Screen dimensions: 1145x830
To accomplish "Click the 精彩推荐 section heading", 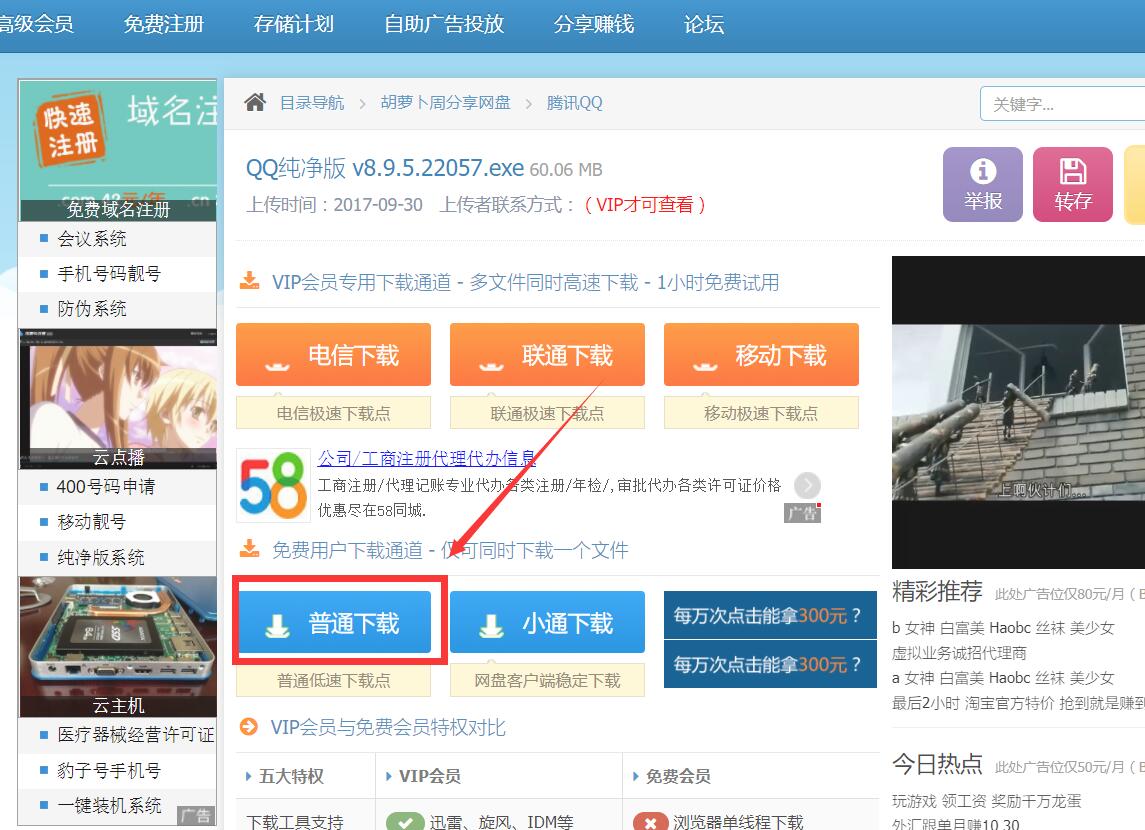I will (938, 591).
